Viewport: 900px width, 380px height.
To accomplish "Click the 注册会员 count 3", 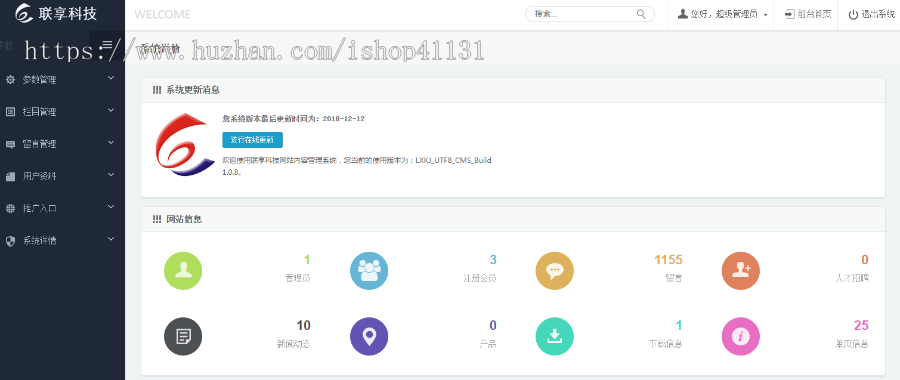I will pyautogui.click(x=492, y=260).
